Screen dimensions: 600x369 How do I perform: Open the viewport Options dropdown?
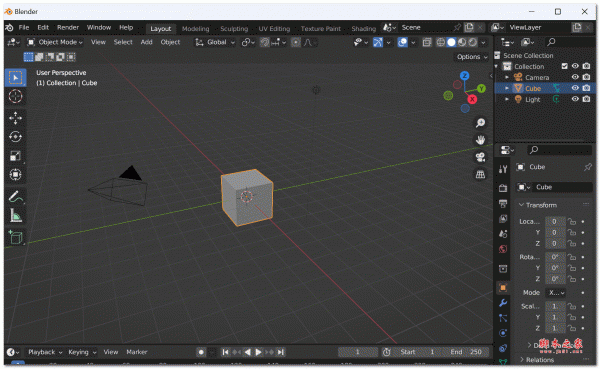coord(472,57)
